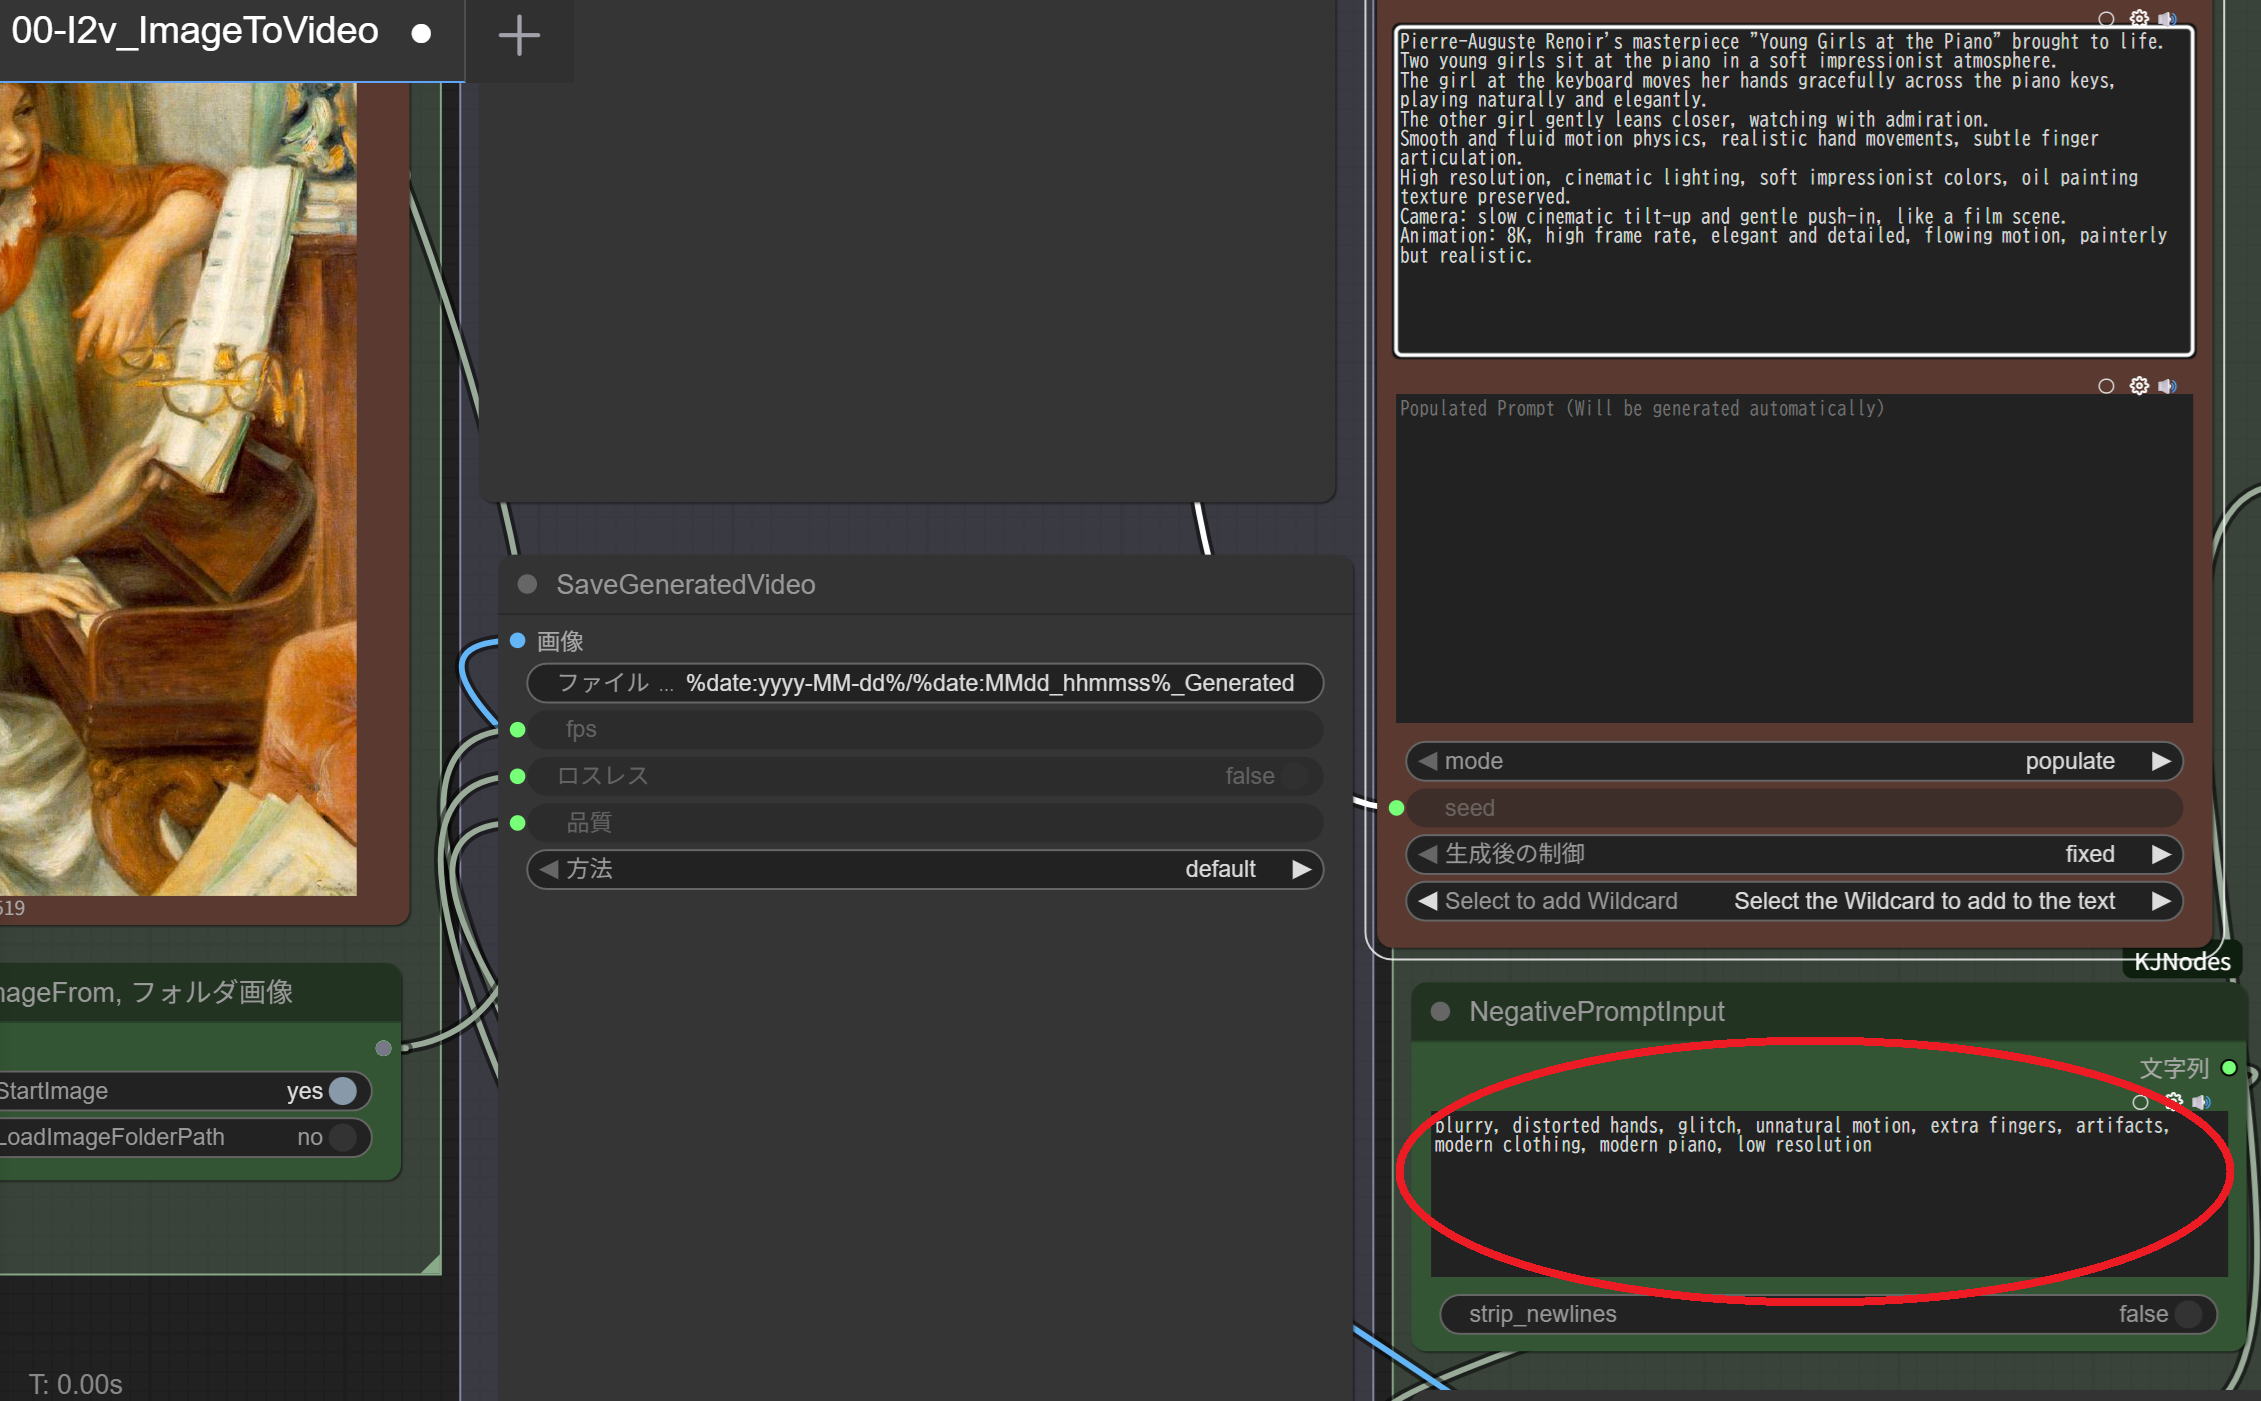
Task: Click the plus icon to open new workflow tab
Action: 519,36
